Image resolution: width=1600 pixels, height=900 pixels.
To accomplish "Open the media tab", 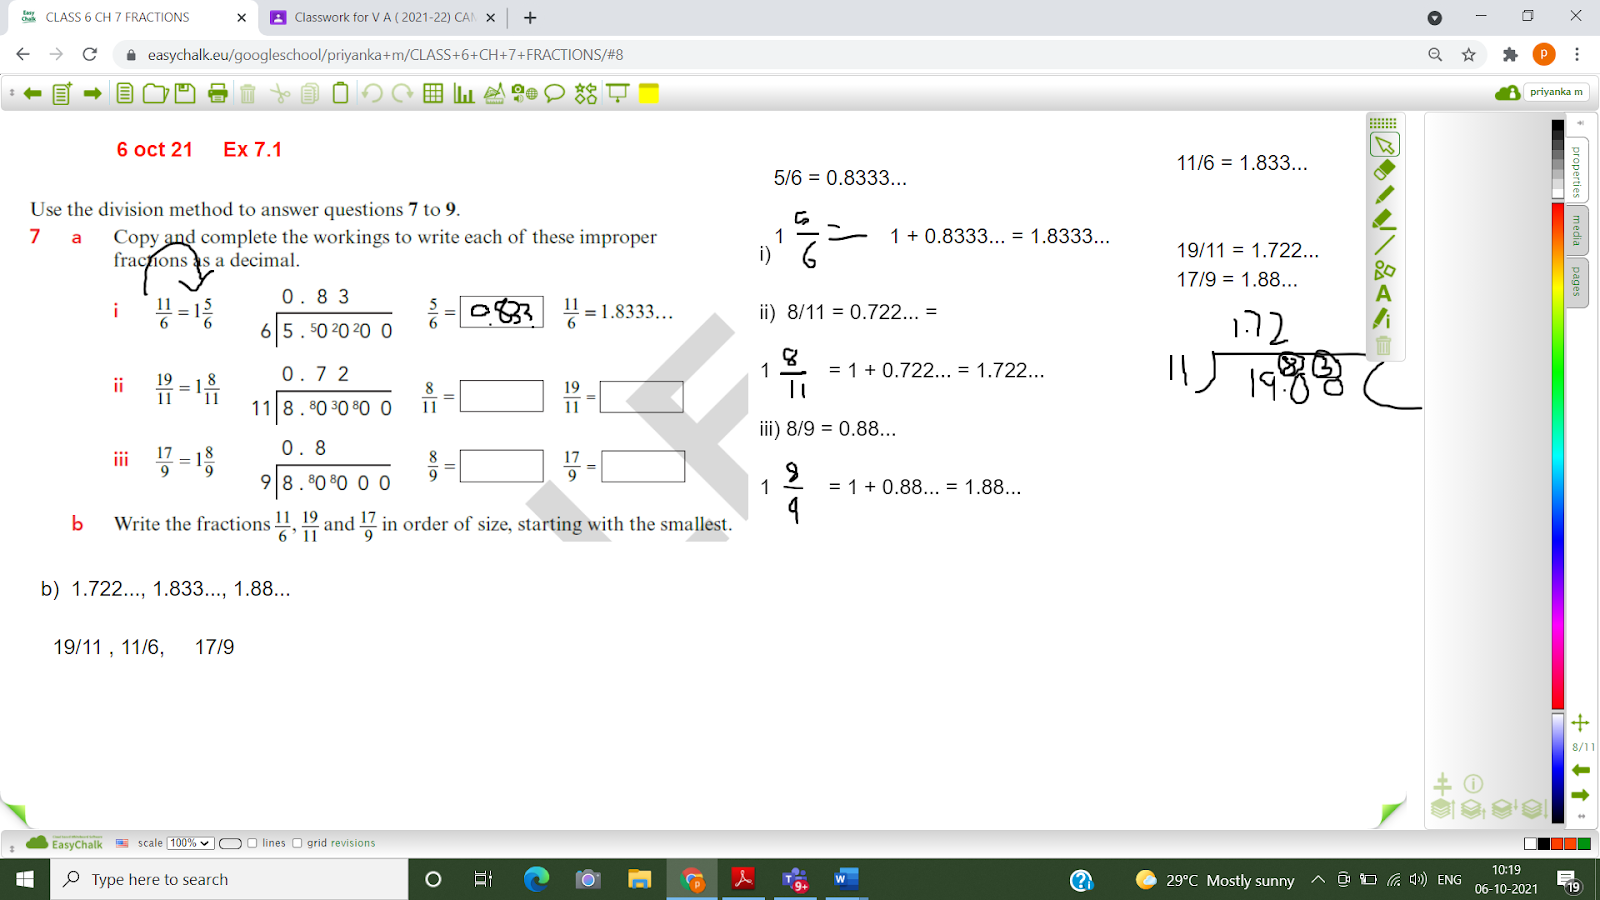I will click(1577, 230).
